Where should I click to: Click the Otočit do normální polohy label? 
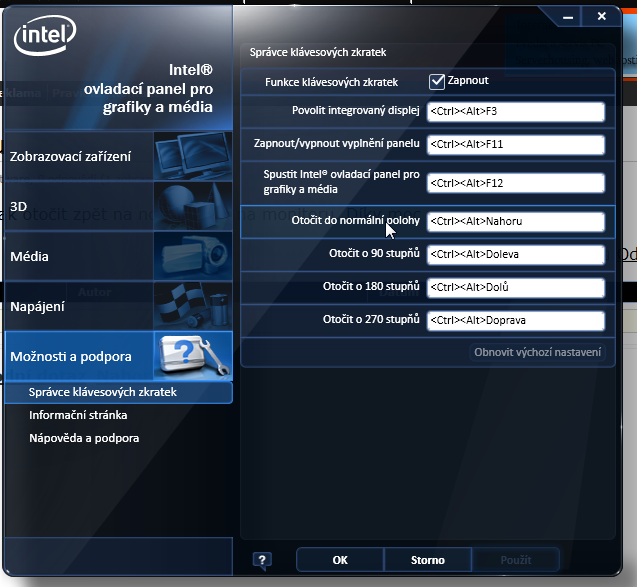click(355, 221)
